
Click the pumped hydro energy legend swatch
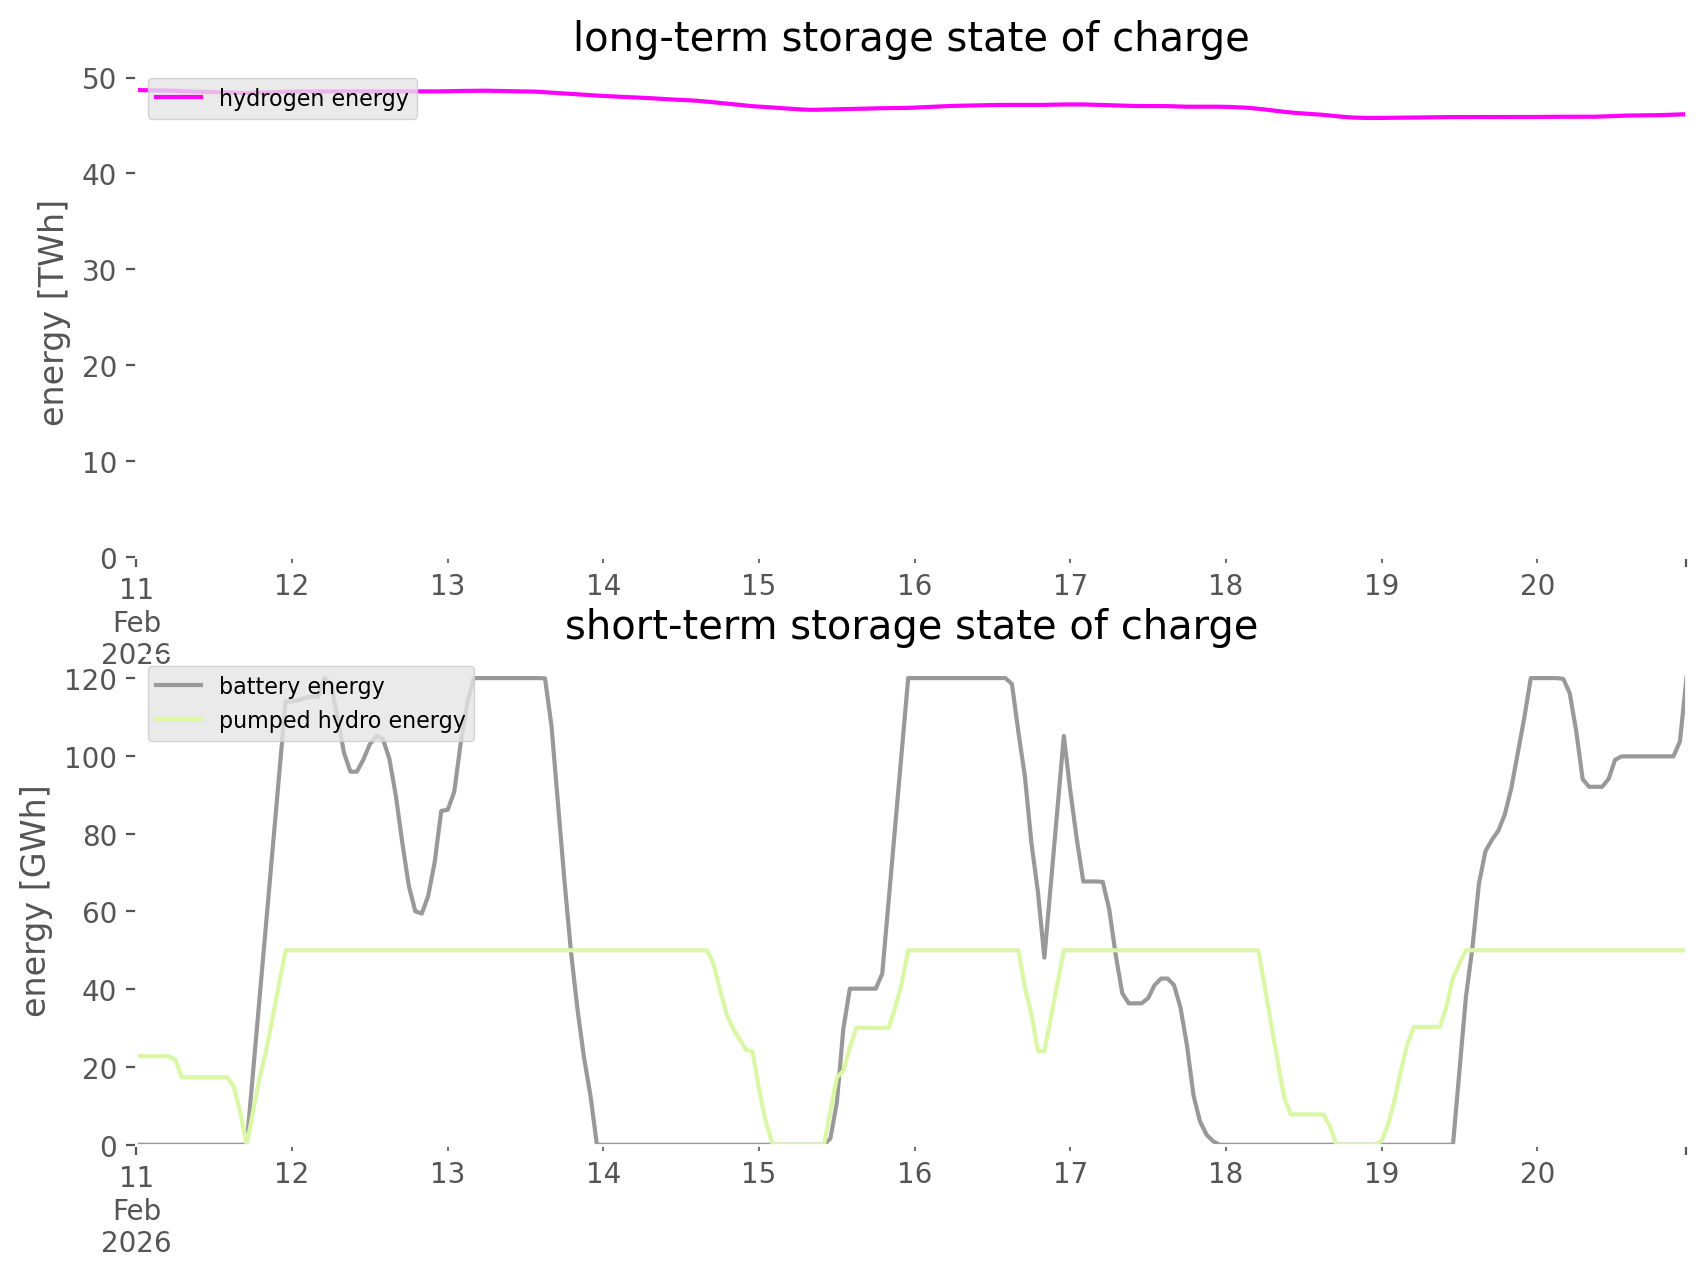180,720
